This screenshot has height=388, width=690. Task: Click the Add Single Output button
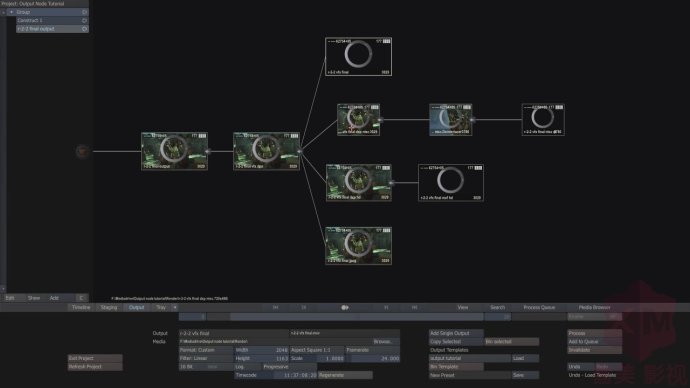pyautogui.click(x=456, y=333)
